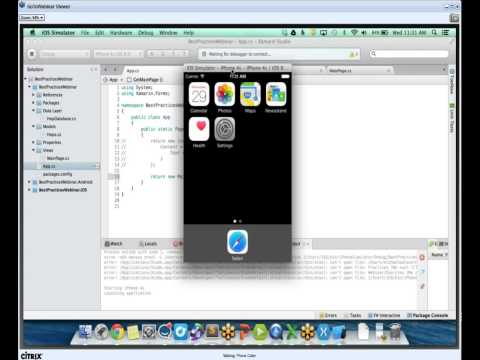Expand the References folder

tap(33, 95)
